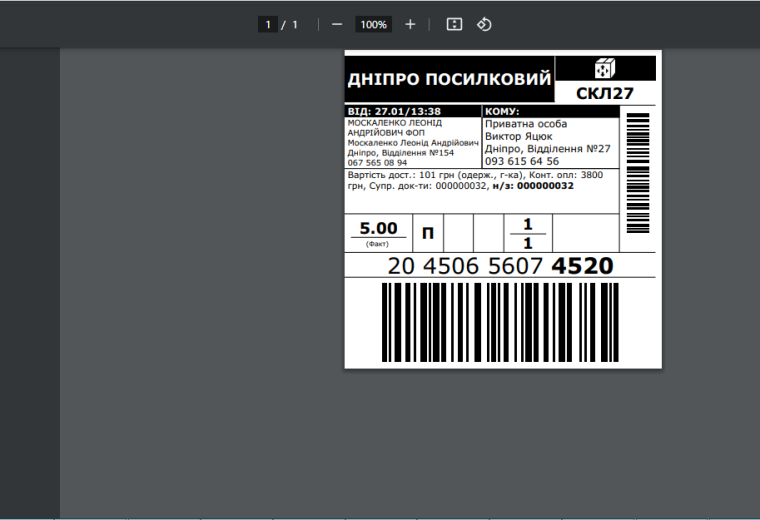
Task: Click the zoom in plus button
Action: point(410,24)
